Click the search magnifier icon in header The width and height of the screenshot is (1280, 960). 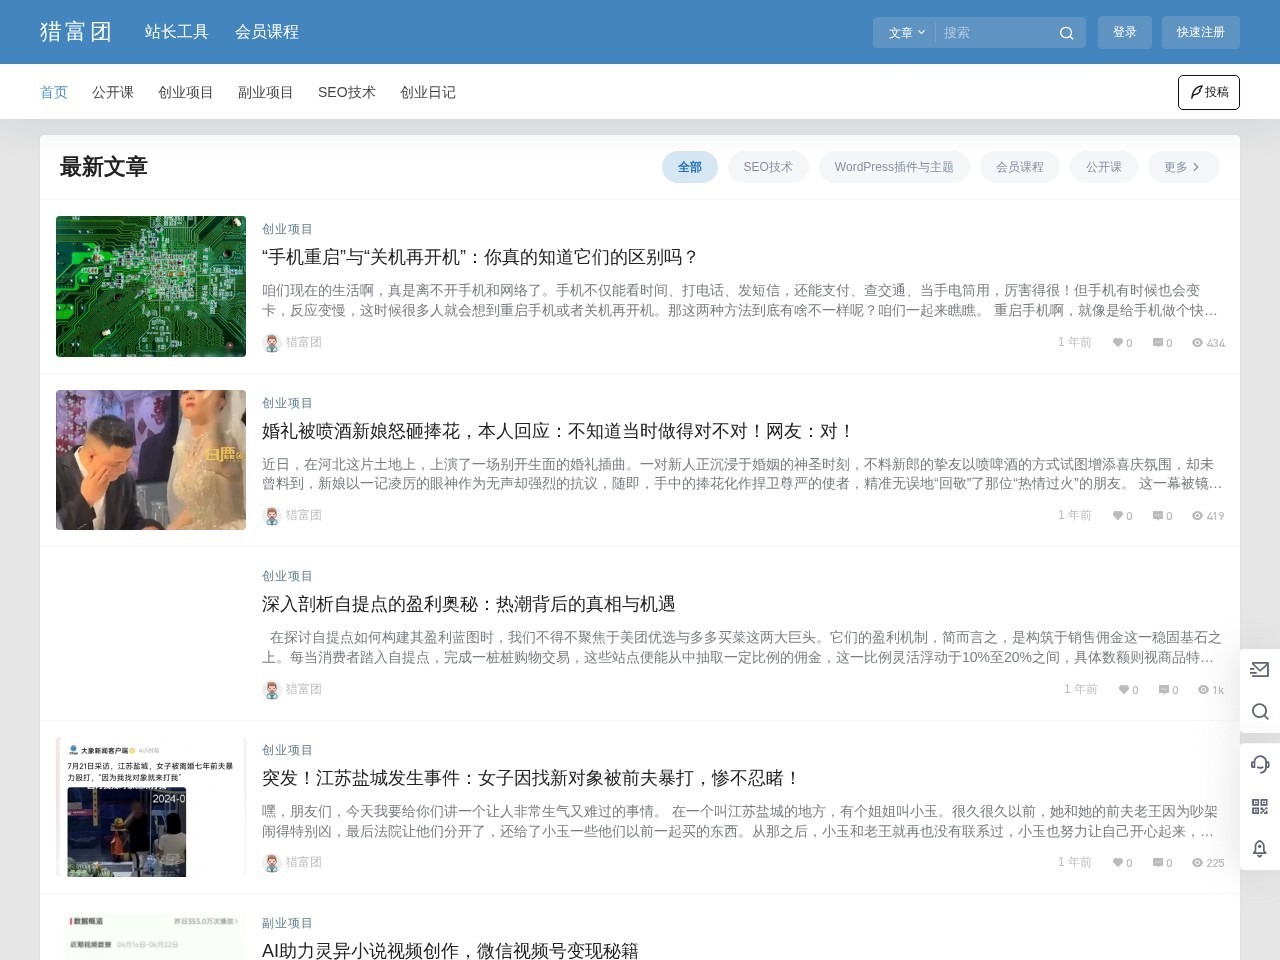[1067, 33]
